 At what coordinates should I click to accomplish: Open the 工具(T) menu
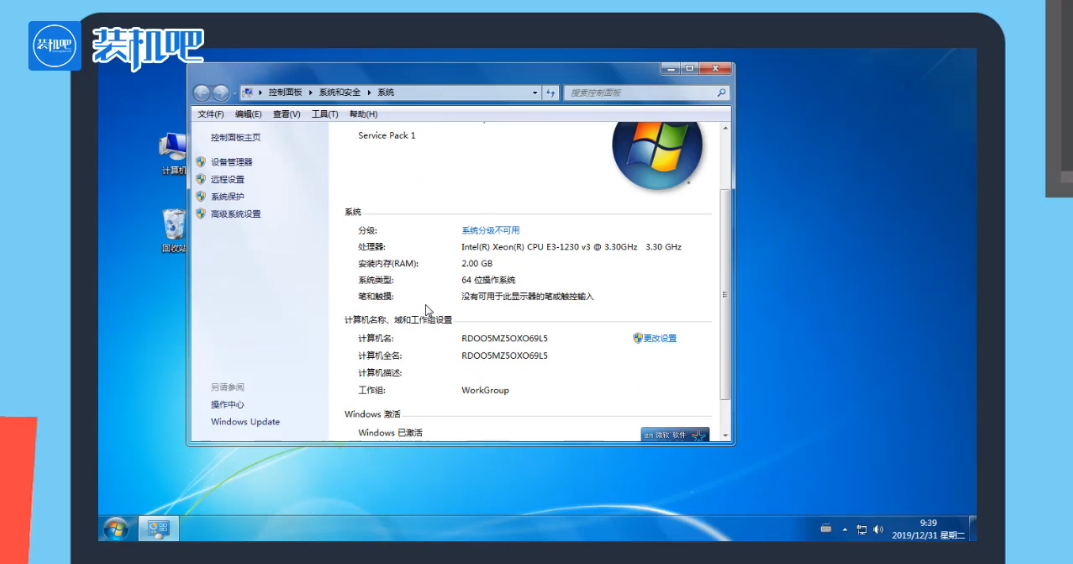(x=324, y=114)
